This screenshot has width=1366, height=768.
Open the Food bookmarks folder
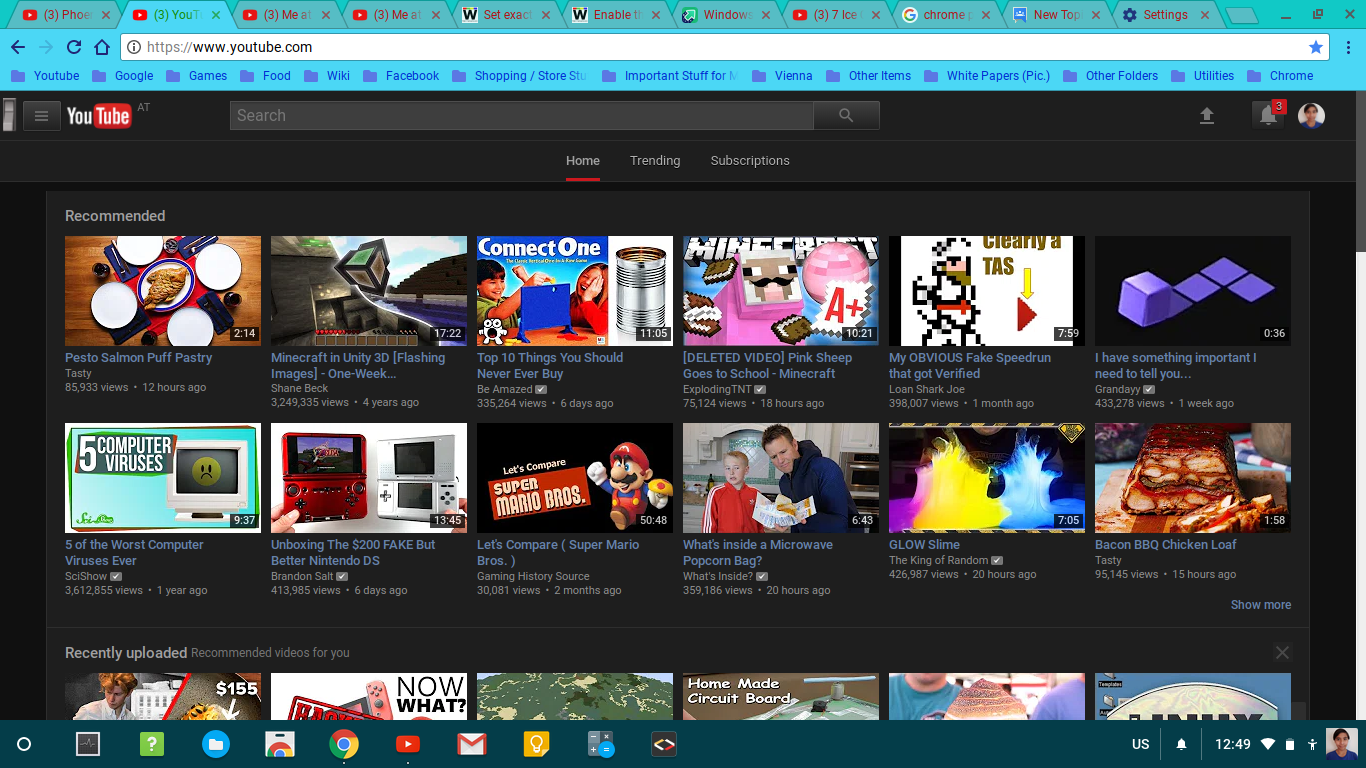[265, 76]
